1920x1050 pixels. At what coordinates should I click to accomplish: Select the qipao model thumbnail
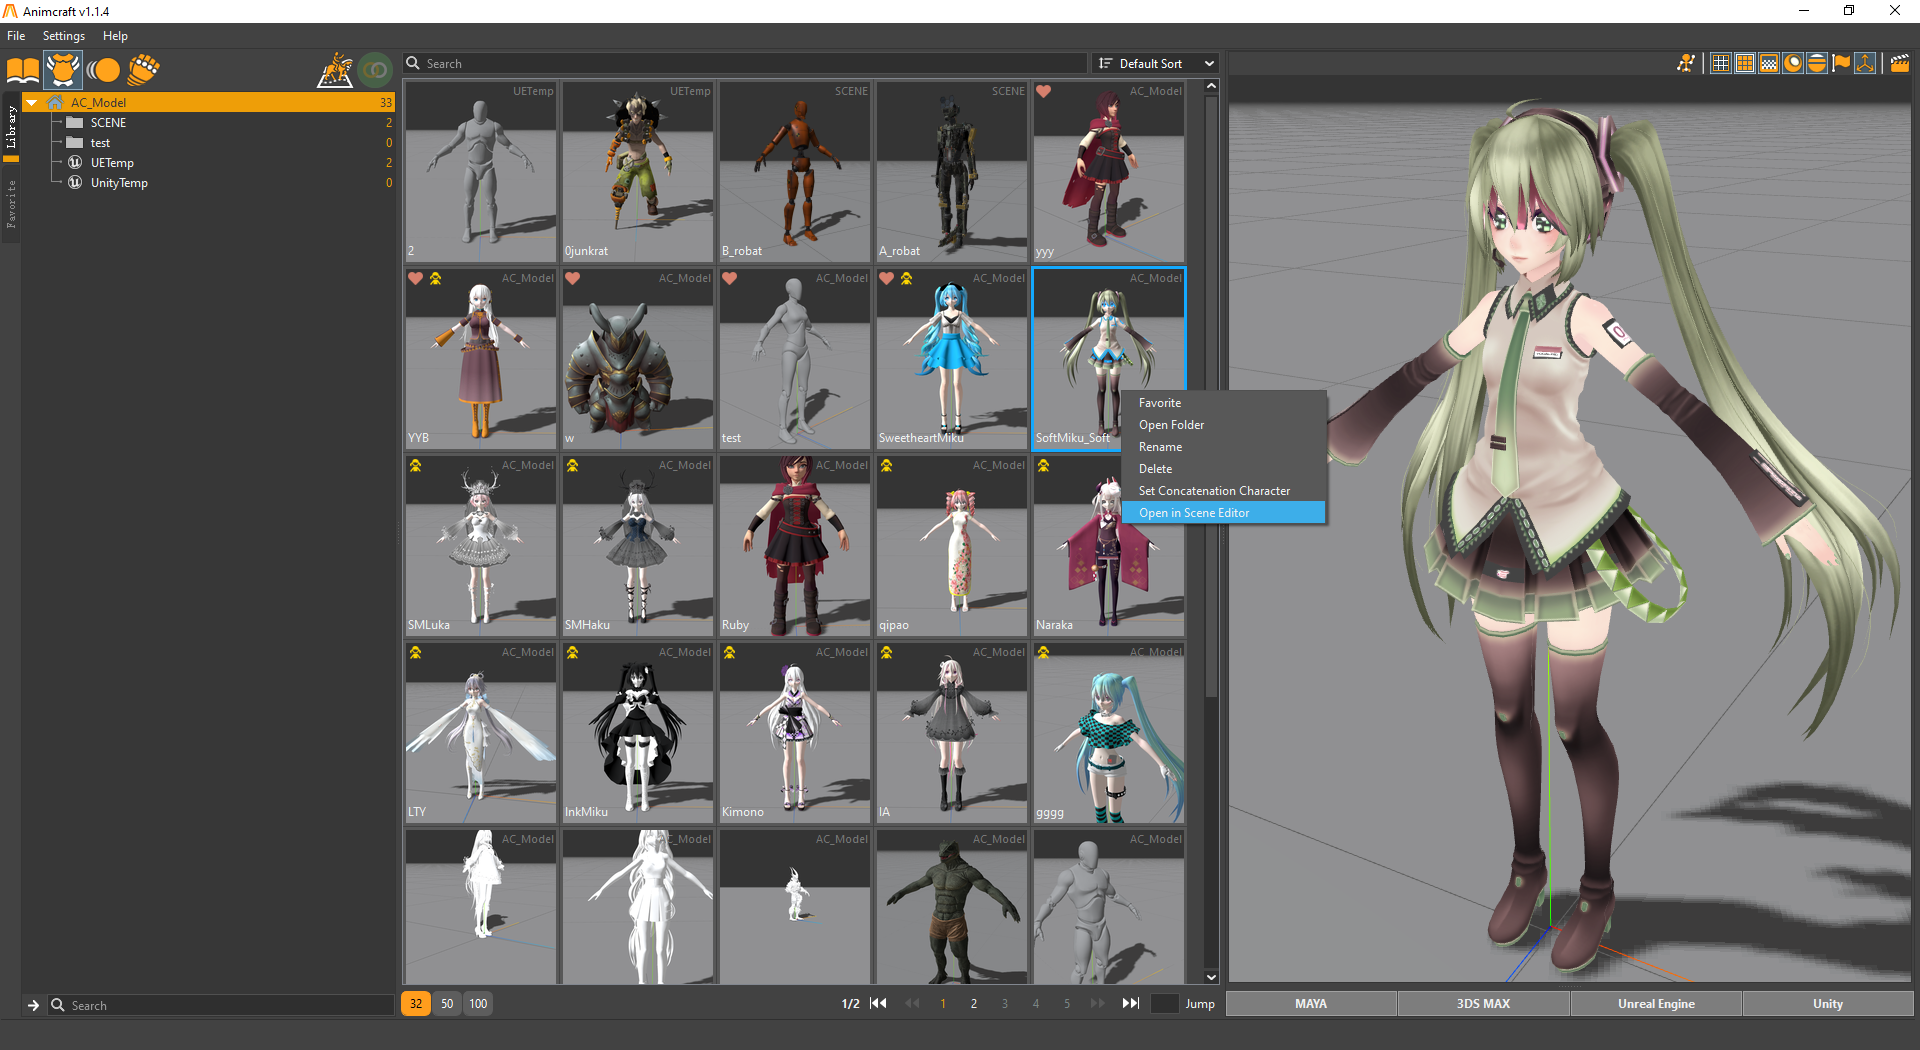coord(952,546)
